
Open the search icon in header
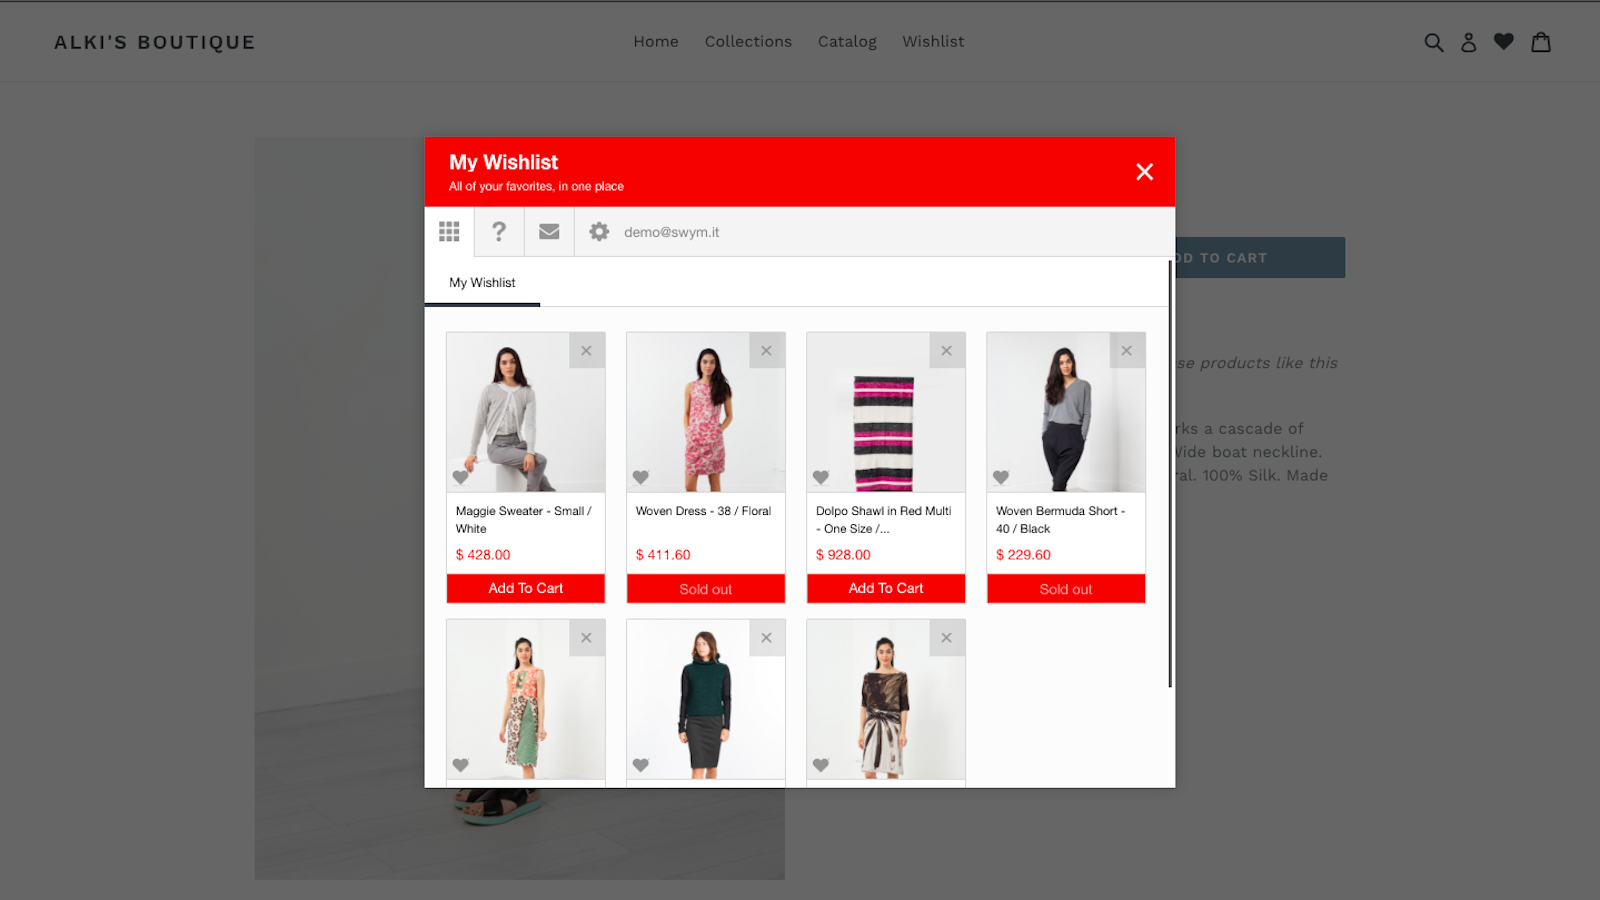pos(1434,42)
